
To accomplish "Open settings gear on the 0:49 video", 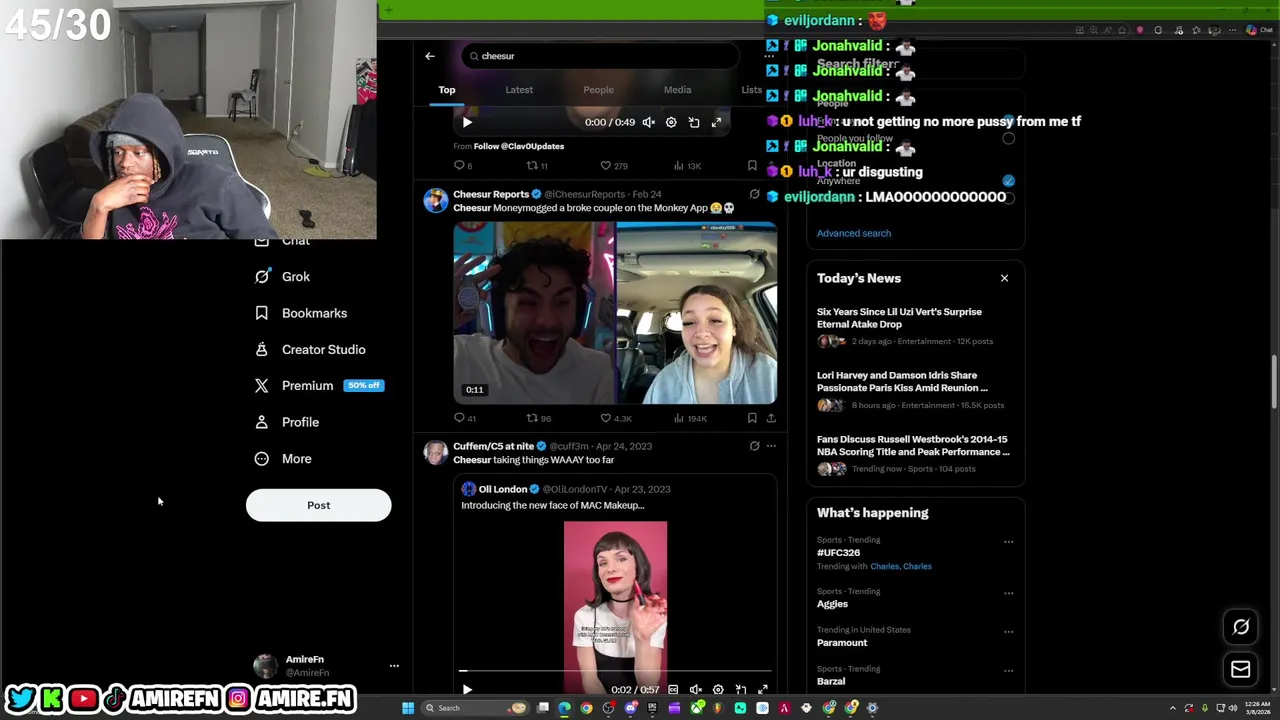I will coord(671,122).
